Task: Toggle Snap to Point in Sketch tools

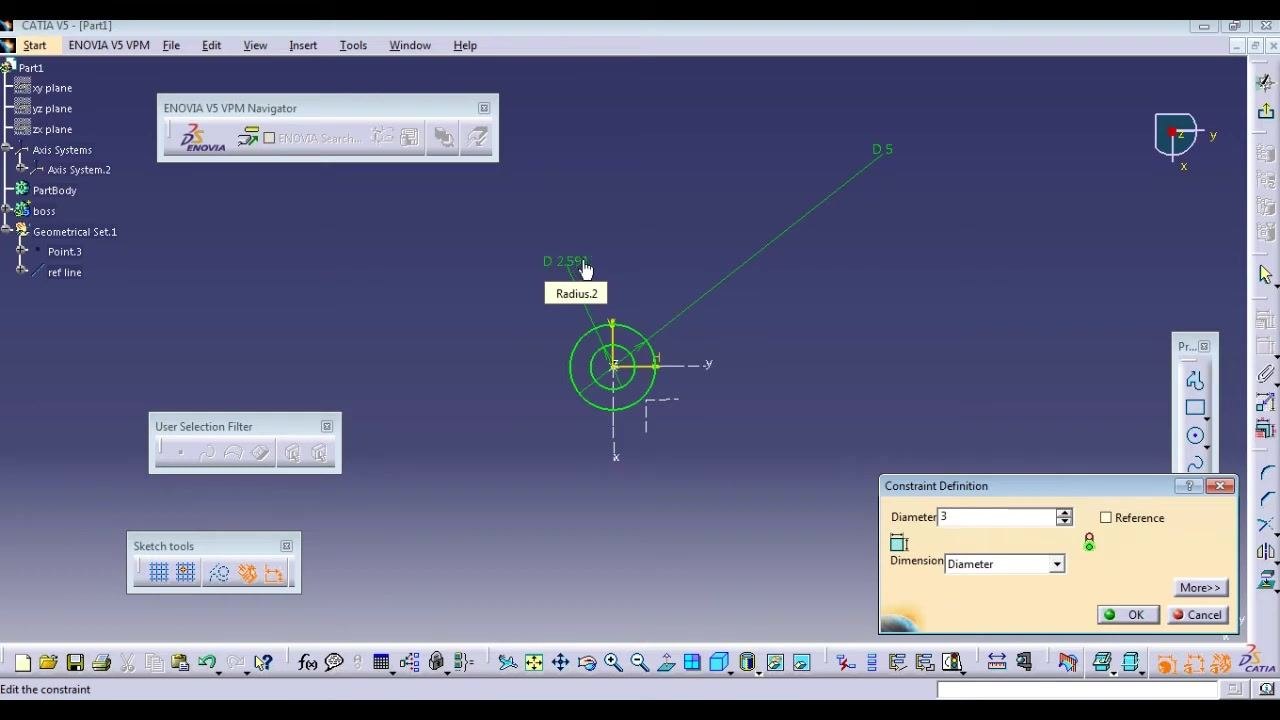Action: 186,572
